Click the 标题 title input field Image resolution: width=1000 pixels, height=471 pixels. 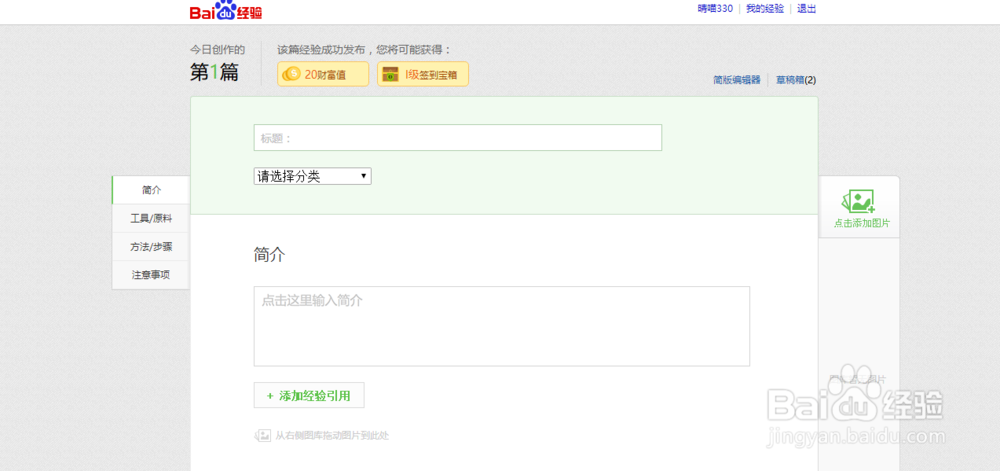(x=458, y=138)
